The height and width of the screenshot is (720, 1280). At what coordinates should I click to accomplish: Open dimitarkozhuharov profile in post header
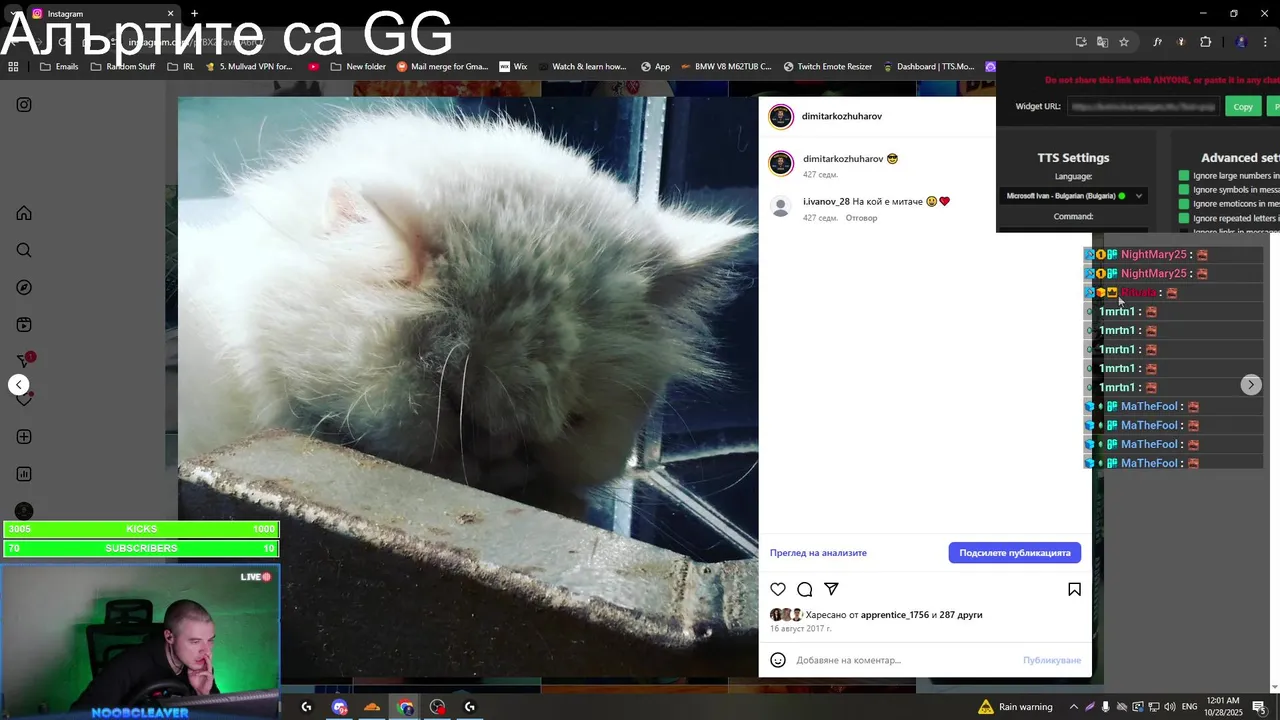pos(842,116)
